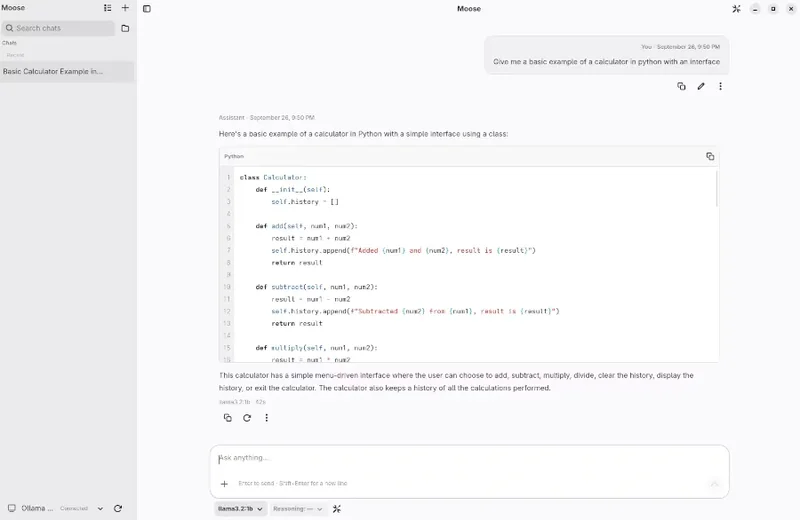Refresh the Ollama connection
Screen dimensions: 800x520
(118, 508)
